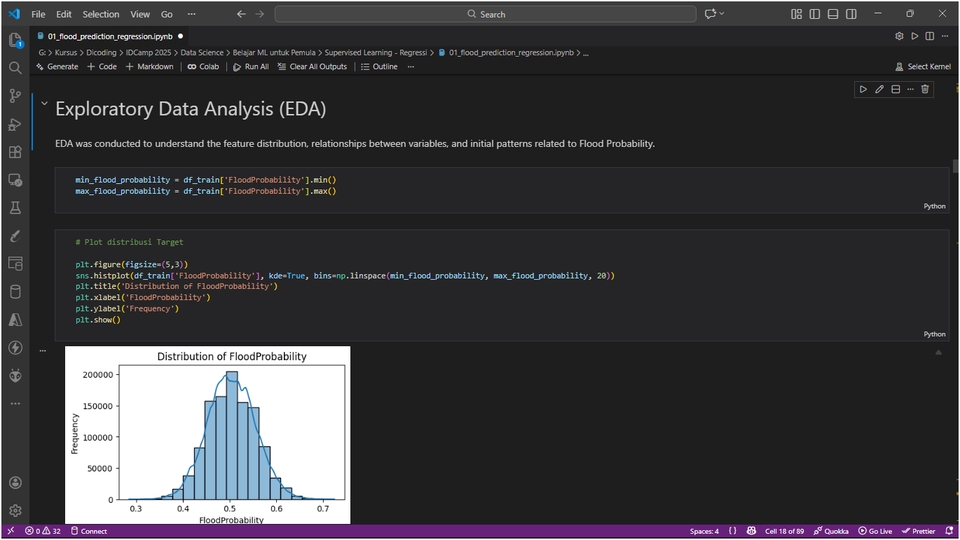Open the Run and Debug view
This screenshot has width=960, height=540.
click(x=15, y=124)
